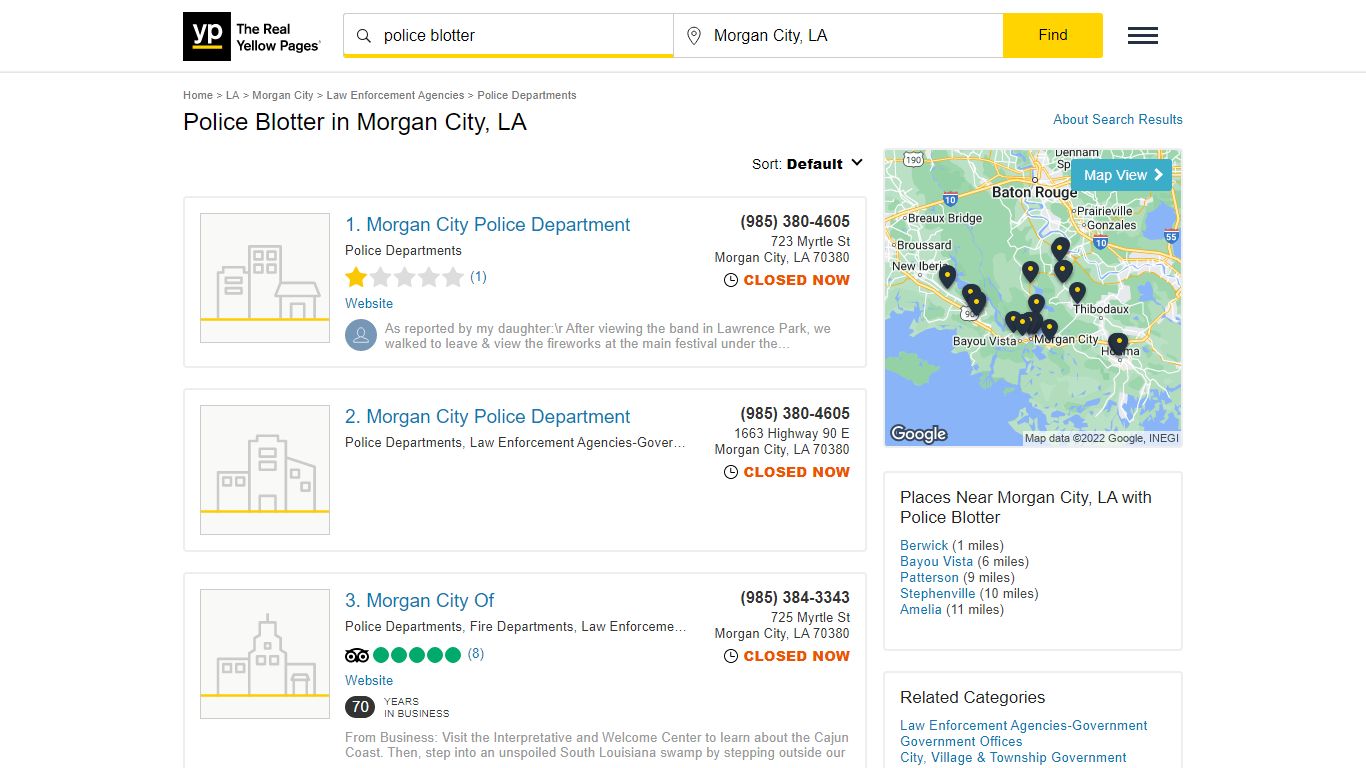The height and width of the screenshot is (768, 1366).
Task: Click the YP Real Yellow Pages logo
Action: click(x=252, y=37)
